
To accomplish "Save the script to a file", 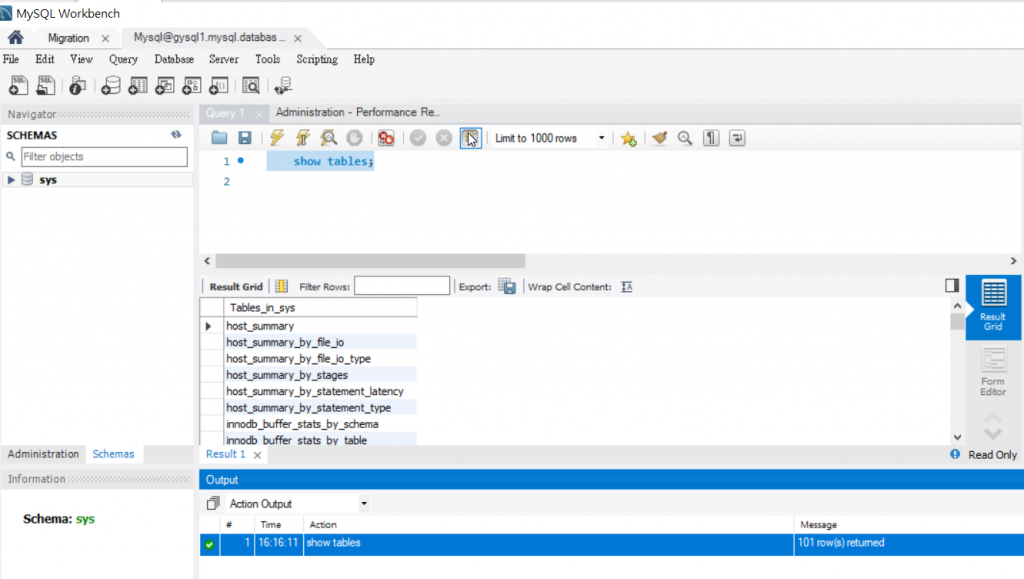I will (x=245, y=138).
